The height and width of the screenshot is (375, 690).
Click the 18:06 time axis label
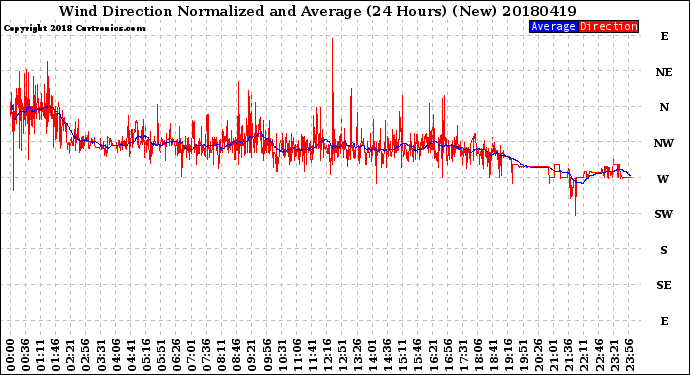point(478,355)
